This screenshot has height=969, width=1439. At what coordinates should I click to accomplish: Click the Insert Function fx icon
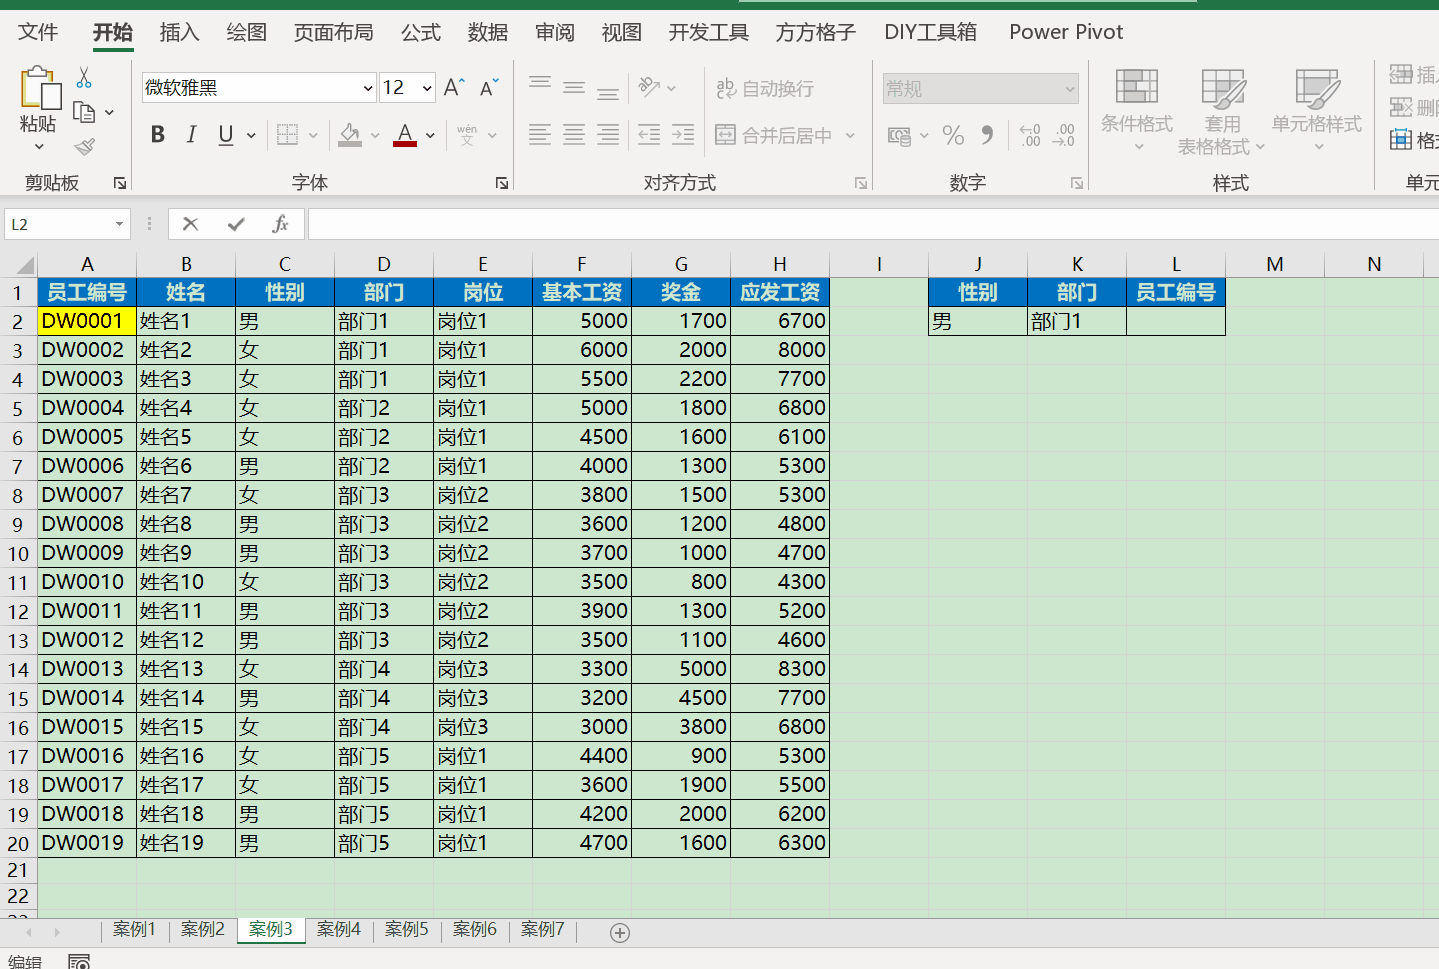[280, 224]
